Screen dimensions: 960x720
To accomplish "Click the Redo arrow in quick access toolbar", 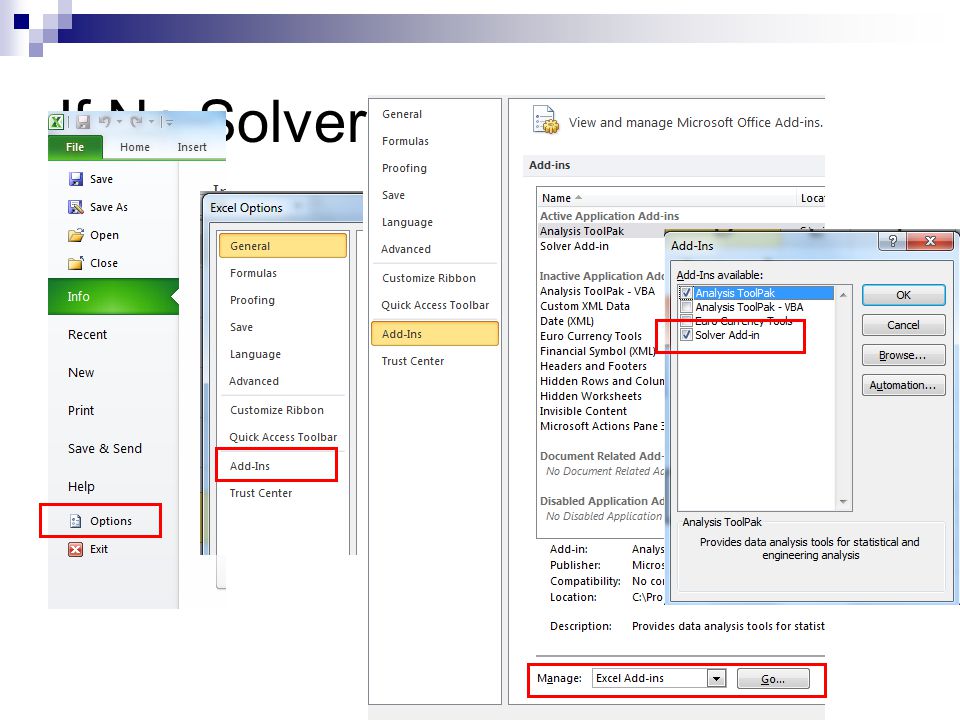I will pyautogui.click(x=136, y=122).
